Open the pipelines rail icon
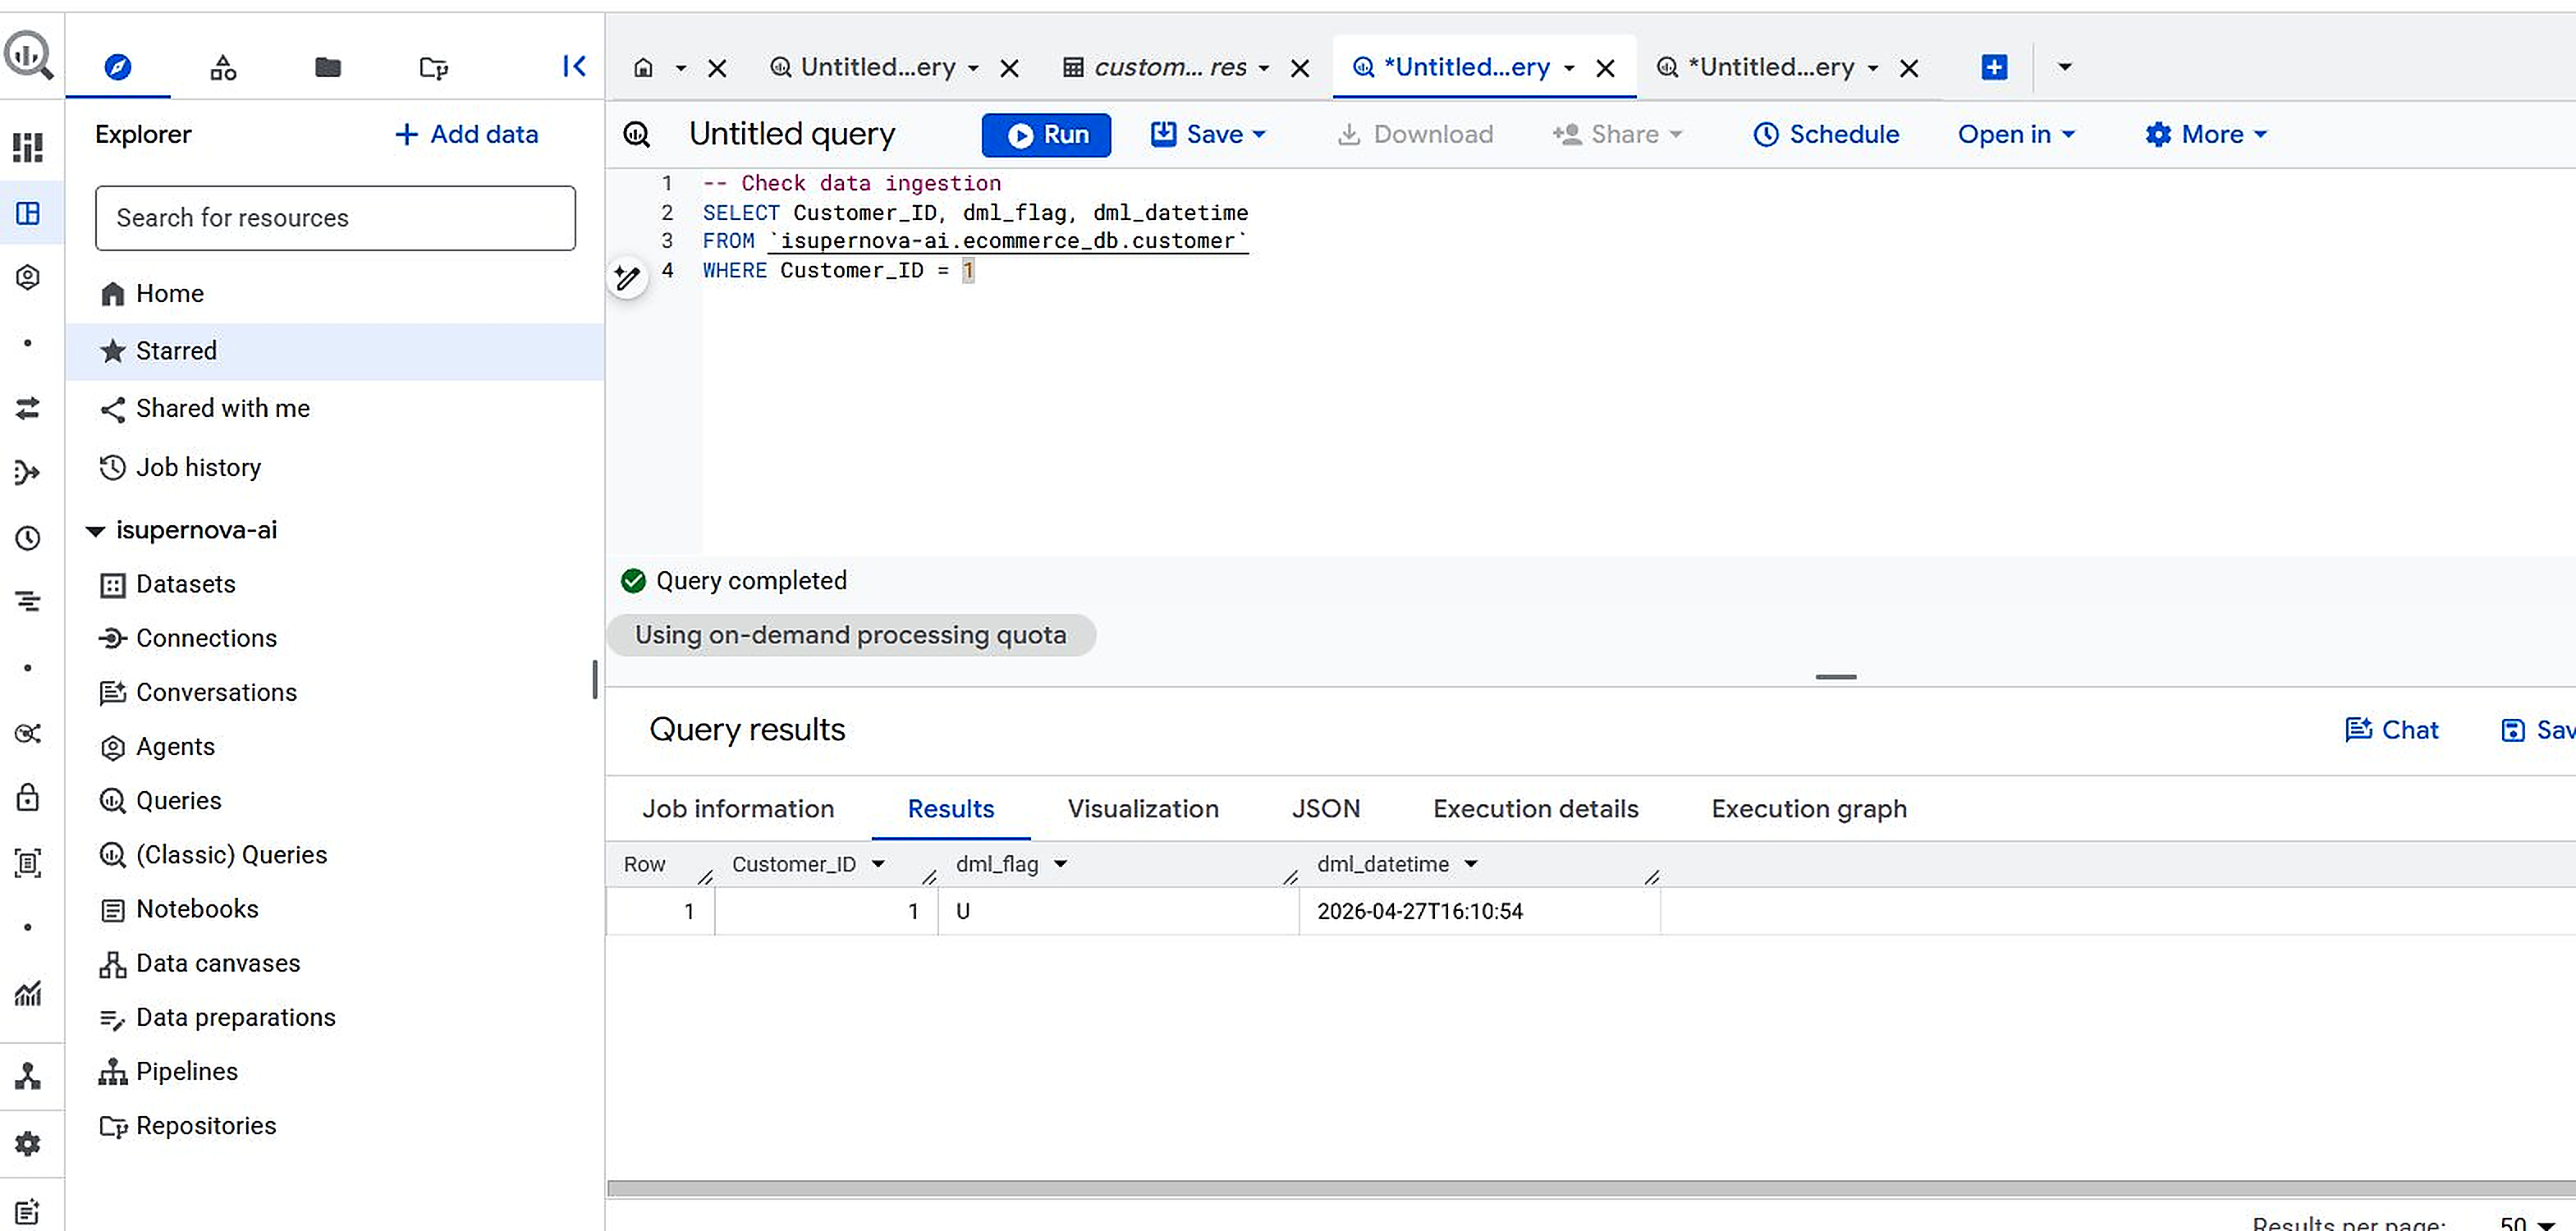This screenshot has width=2576, height=1231. 28,1076
